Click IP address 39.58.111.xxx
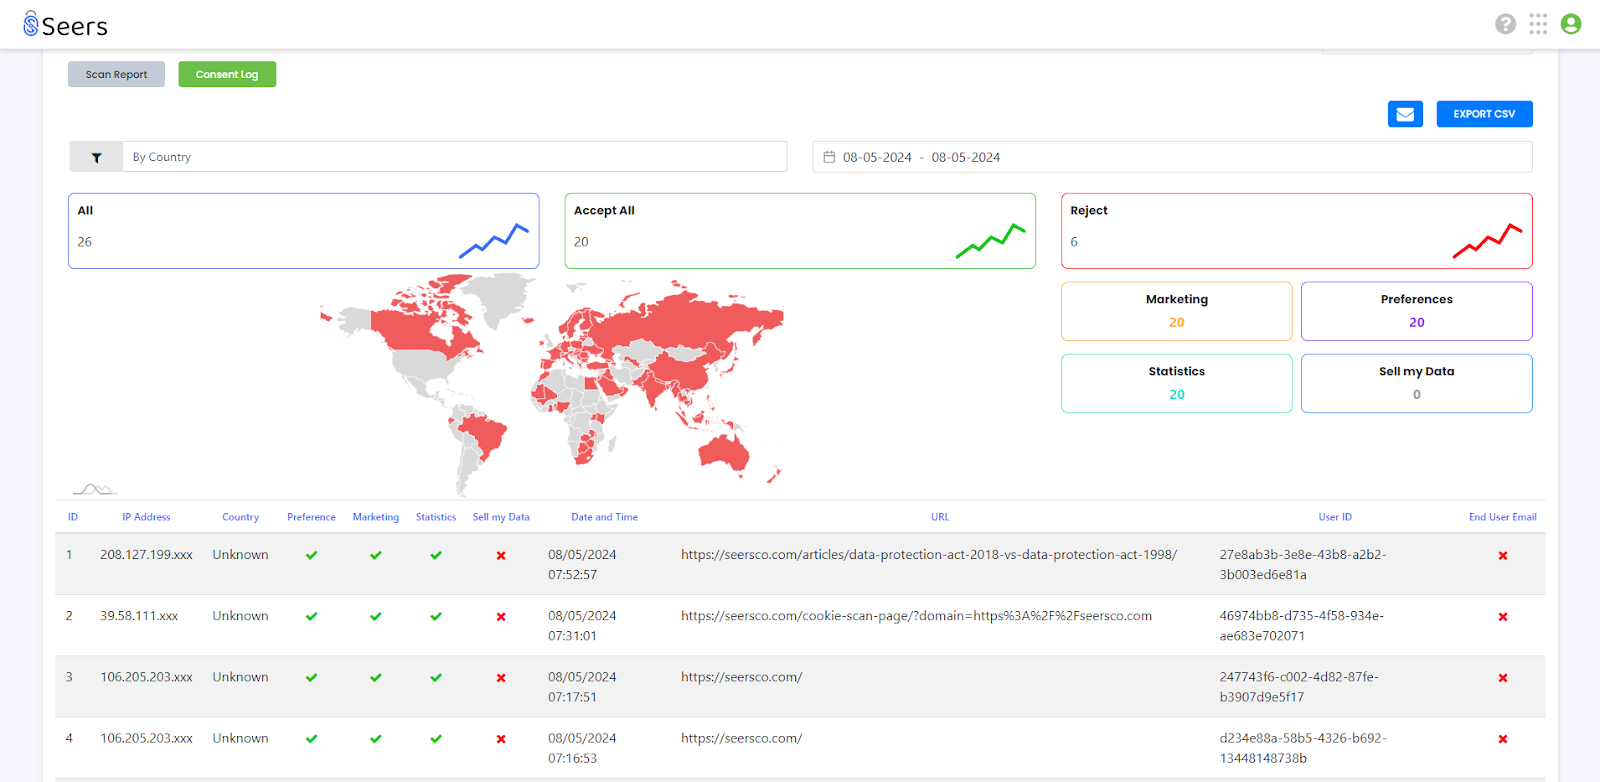This screenshot has width=1600, height=782. [x=139, y=616]
